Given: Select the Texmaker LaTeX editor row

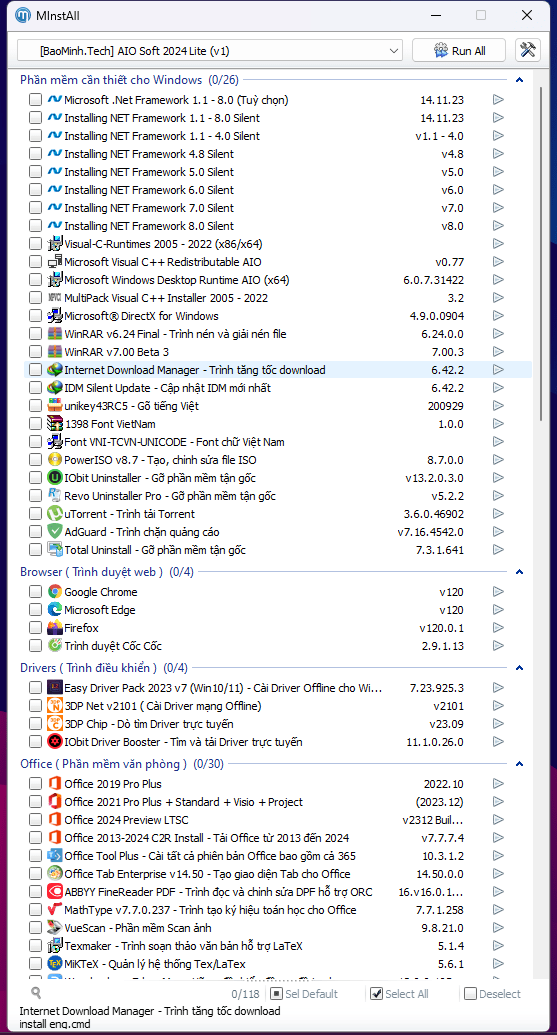Looking at the screenshot, I should tap(278, 946).
